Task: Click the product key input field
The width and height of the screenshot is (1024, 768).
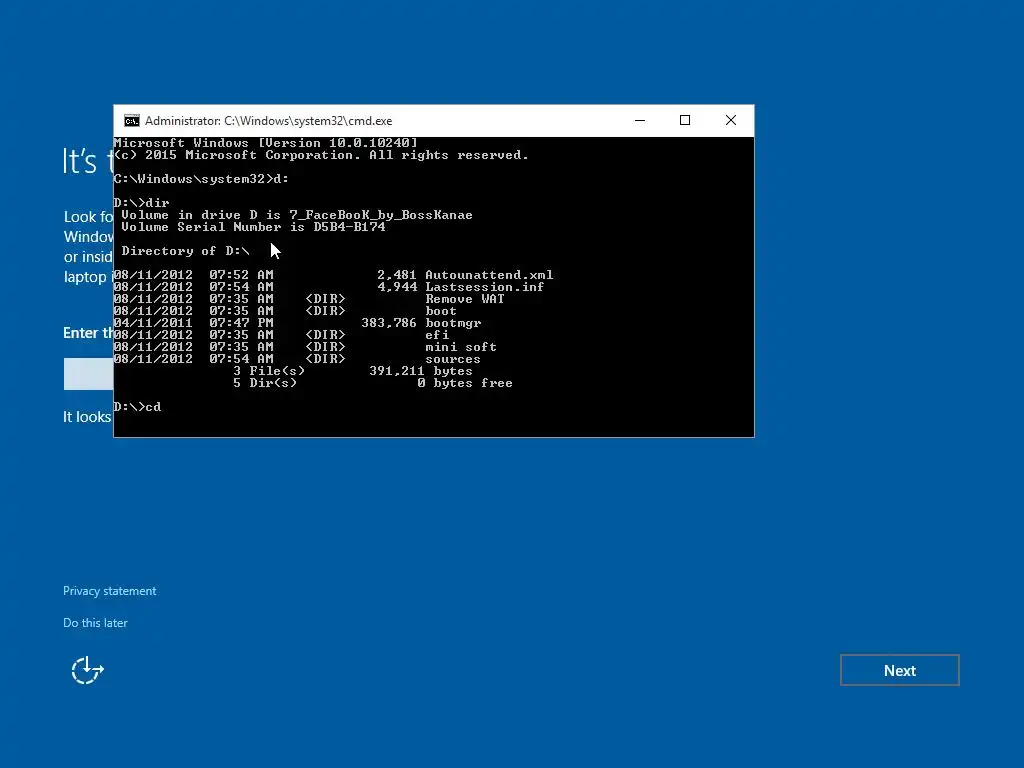Action: 88,374
